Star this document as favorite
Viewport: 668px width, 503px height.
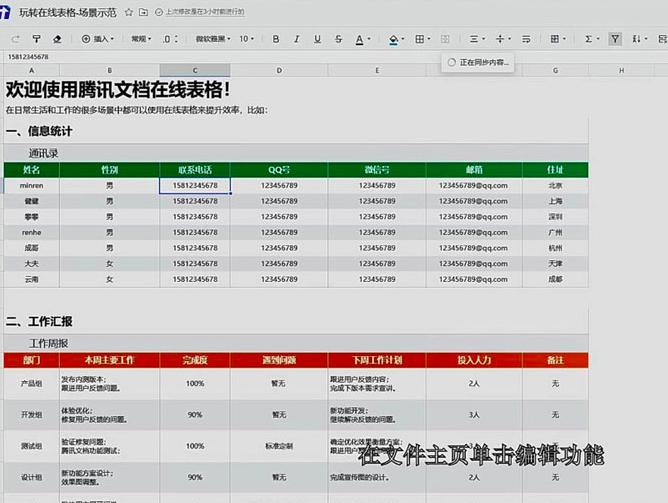pos(129,12)
